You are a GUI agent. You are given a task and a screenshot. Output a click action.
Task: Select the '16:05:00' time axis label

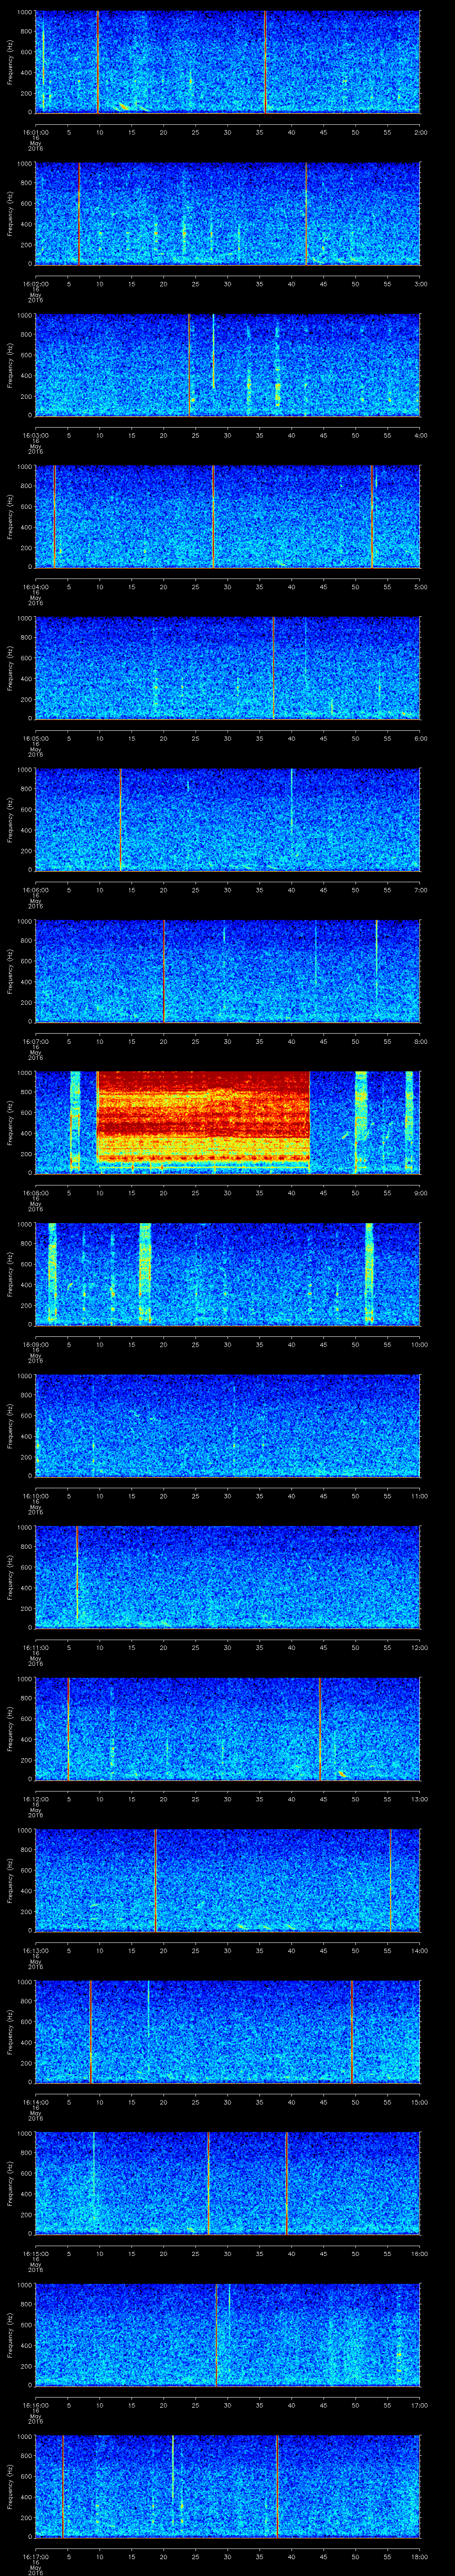pyautogui.click(x=35, y=738)
